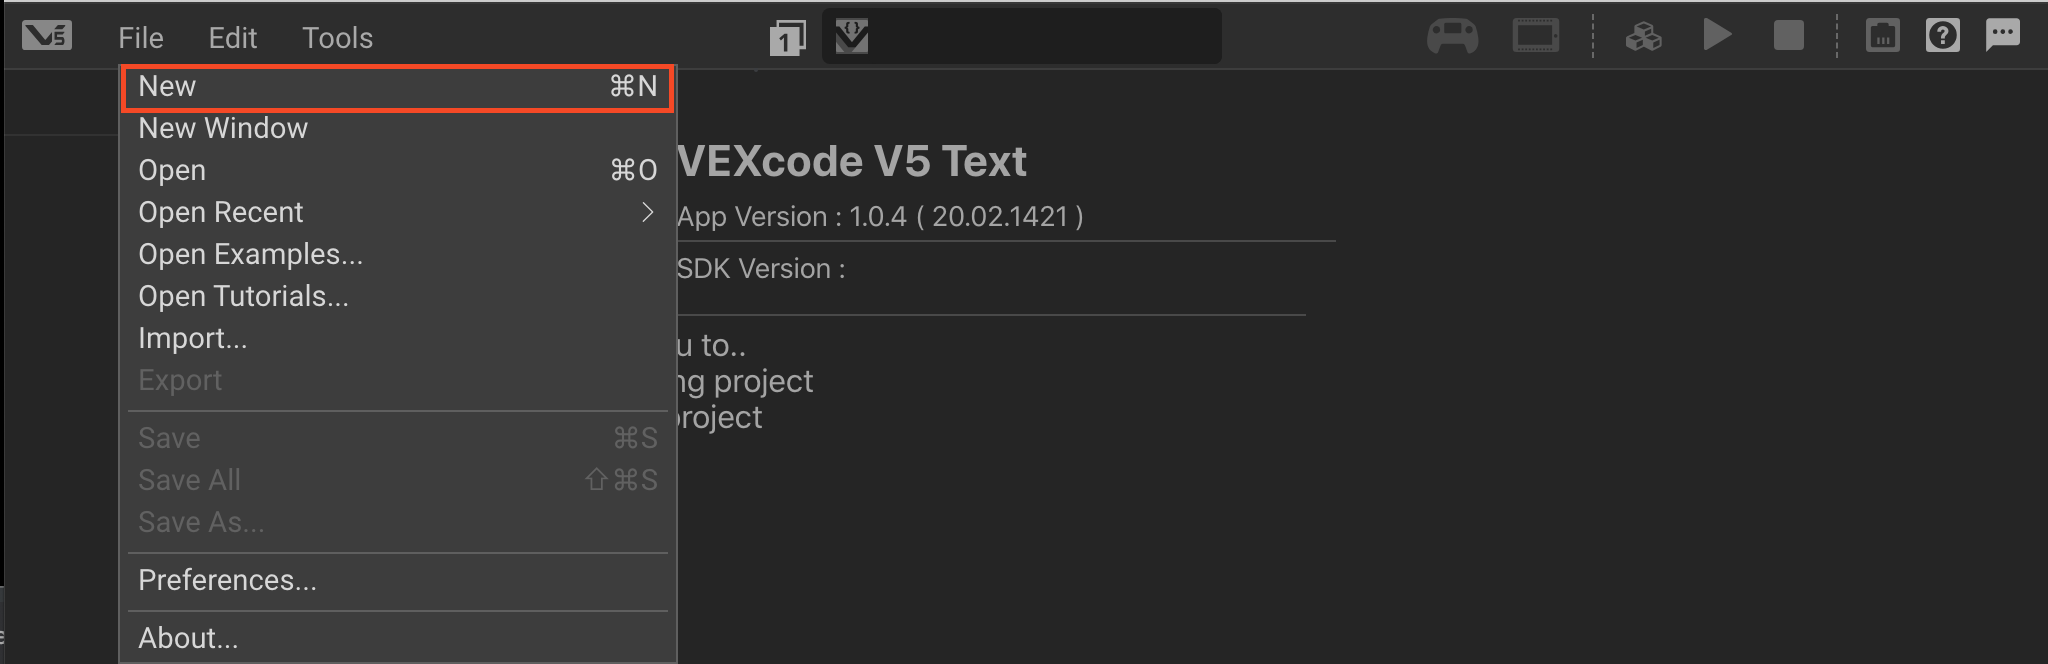Screen dimensions: 2048x664
Task: Open Preferences from the File menu
Action: (x=227, y=580)
